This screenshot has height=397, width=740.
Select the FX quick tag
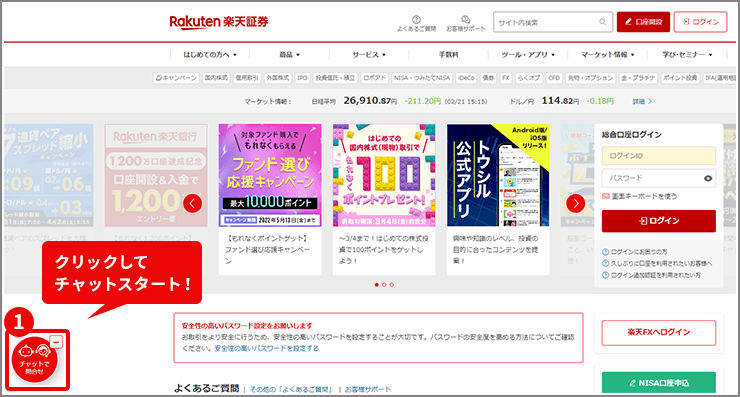pyautogui.click(x=506, y=78)
